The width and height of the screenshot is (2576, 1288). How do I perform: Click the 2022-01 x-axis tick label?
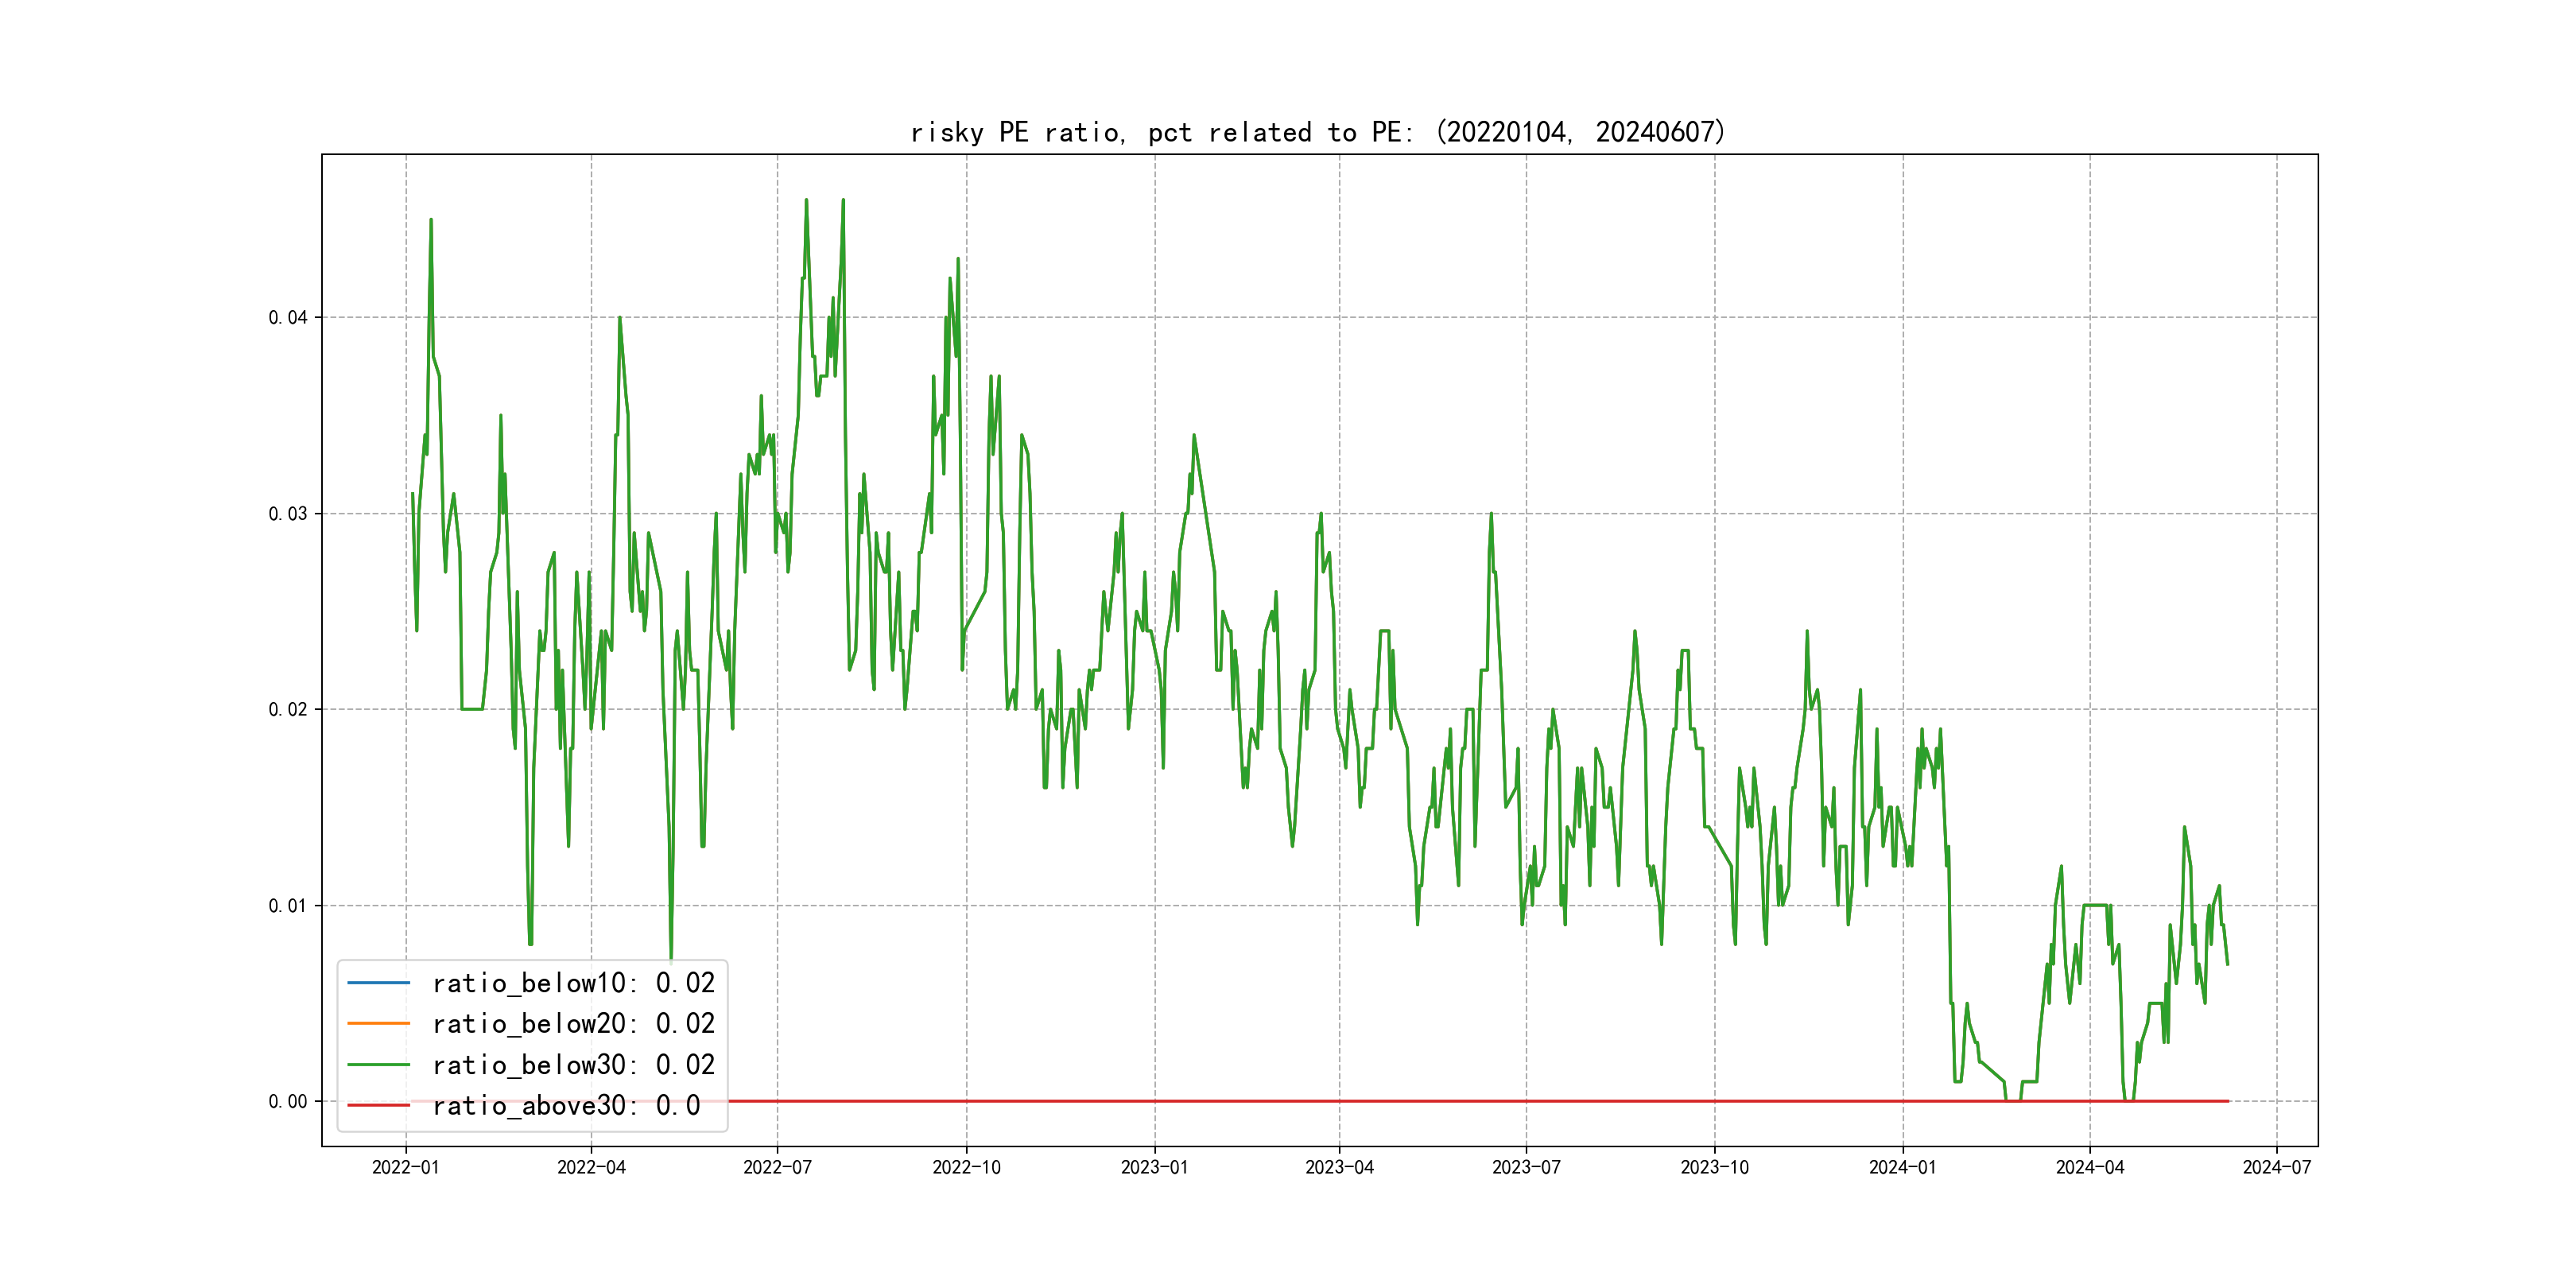tap(405, 1167)
